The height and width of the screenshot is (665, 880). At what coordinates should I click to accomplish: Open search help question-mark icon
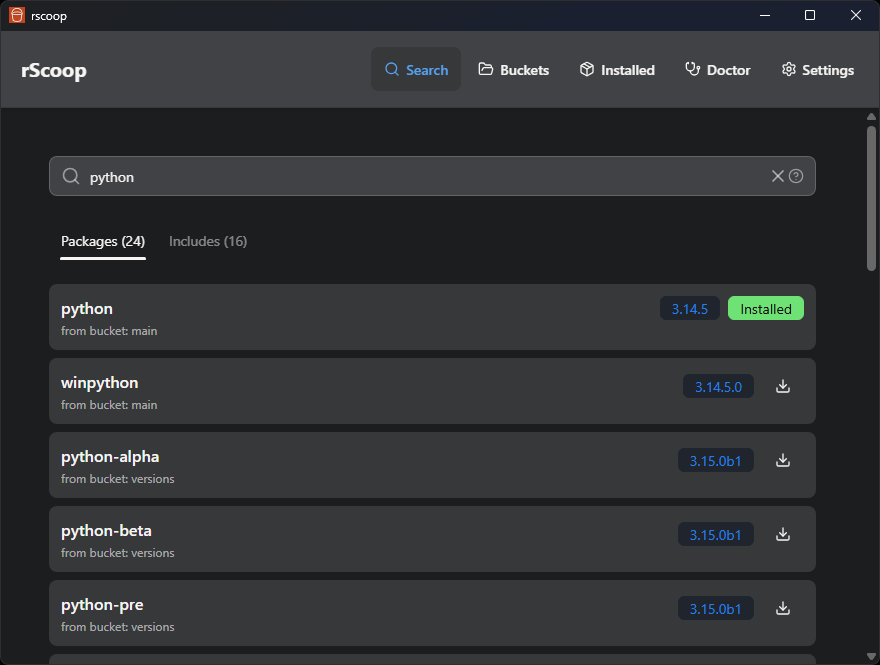(x=796, y=176)
